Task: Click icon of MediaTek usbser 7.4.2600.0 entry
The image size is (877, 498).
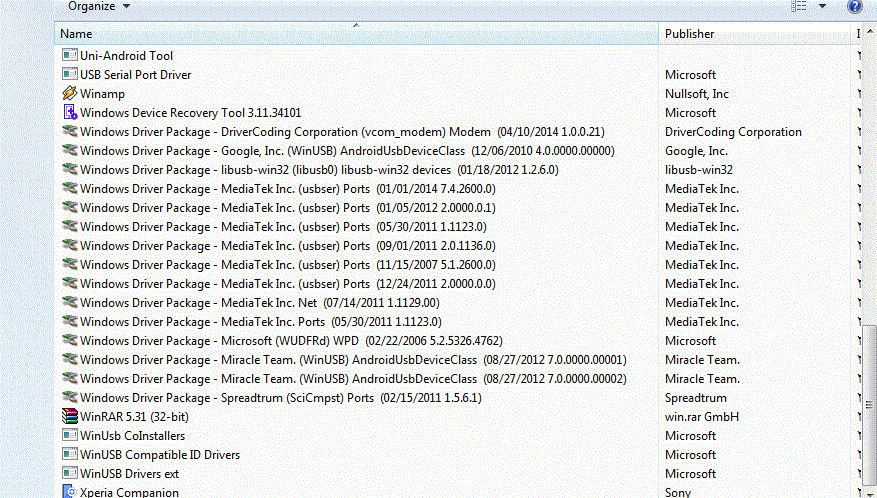Action: click(x=69, y=188)
